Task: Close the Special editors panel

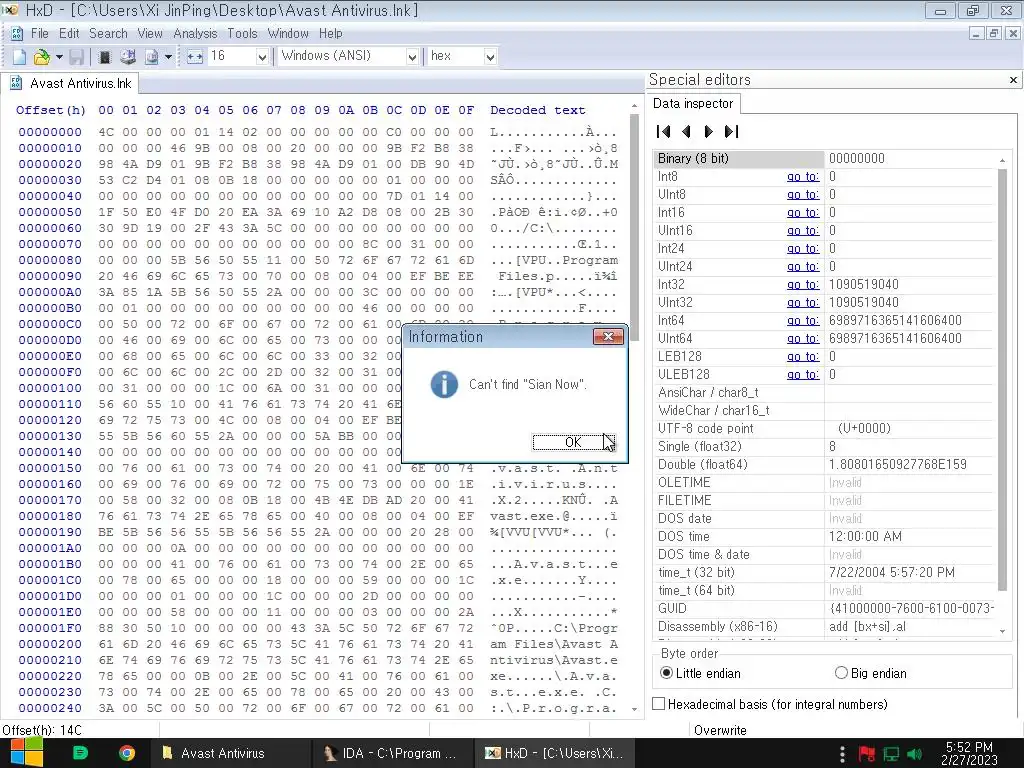Action: 1013,80
